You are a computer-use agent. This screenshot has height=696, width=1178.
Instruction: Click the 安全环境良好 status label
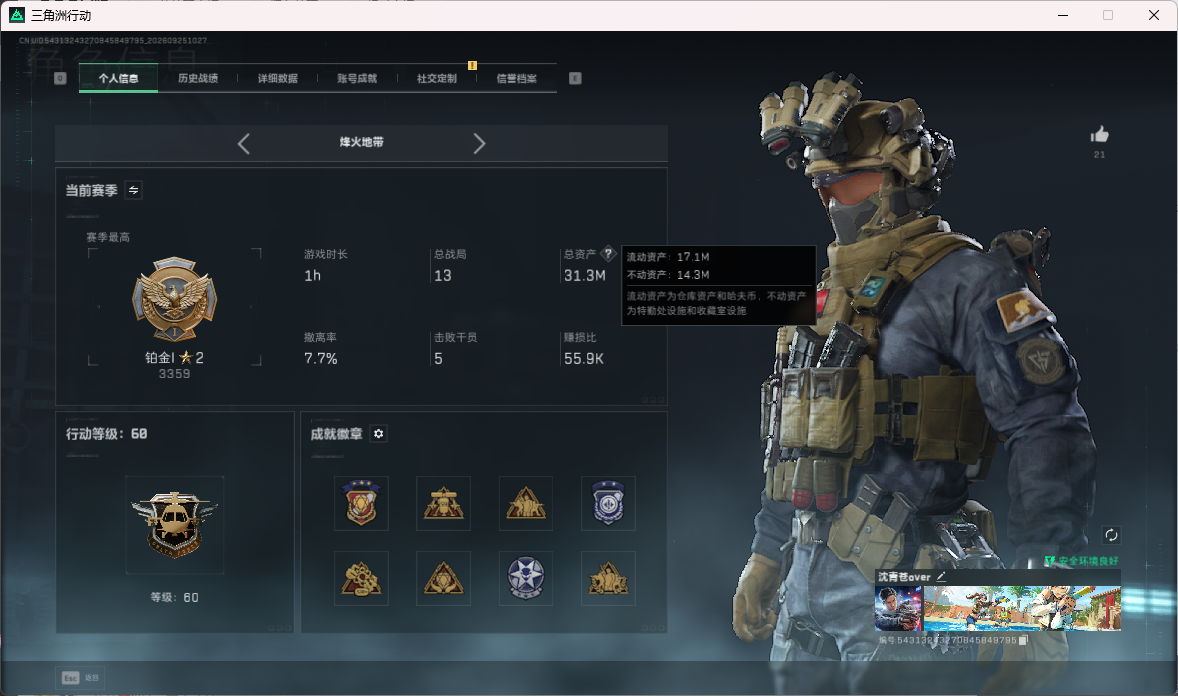1082,561
